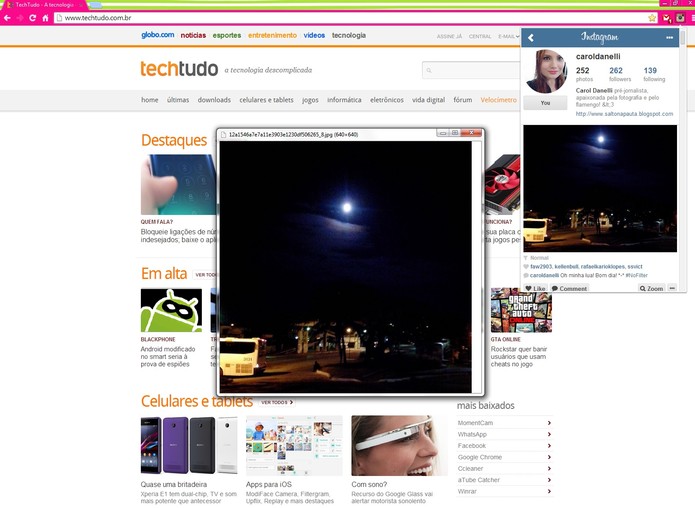Click the comment bubble icon beside caption

526,275
